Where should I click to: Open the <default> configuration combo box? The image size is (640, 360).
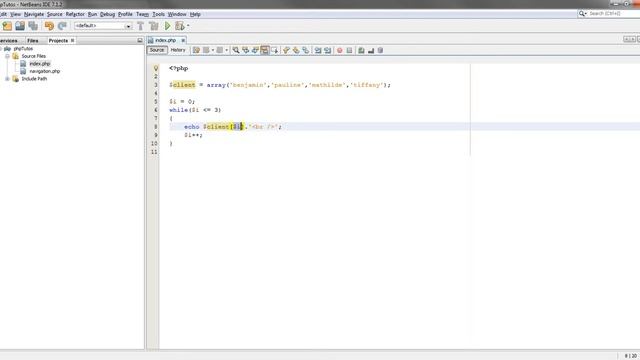(103, 26)
